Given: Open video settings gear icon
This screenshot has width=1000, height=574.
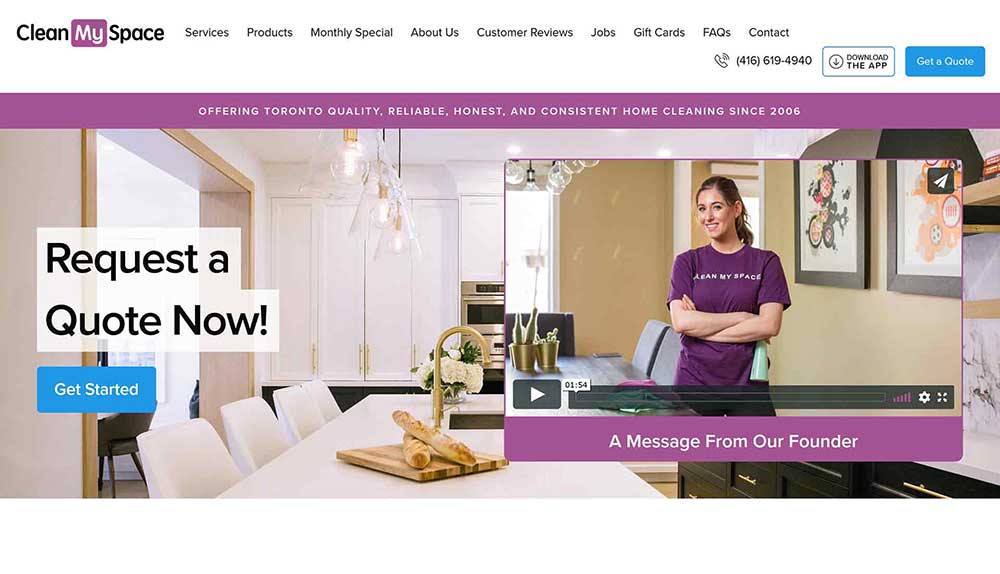Looking at the screenshot, I should (924, 397).
